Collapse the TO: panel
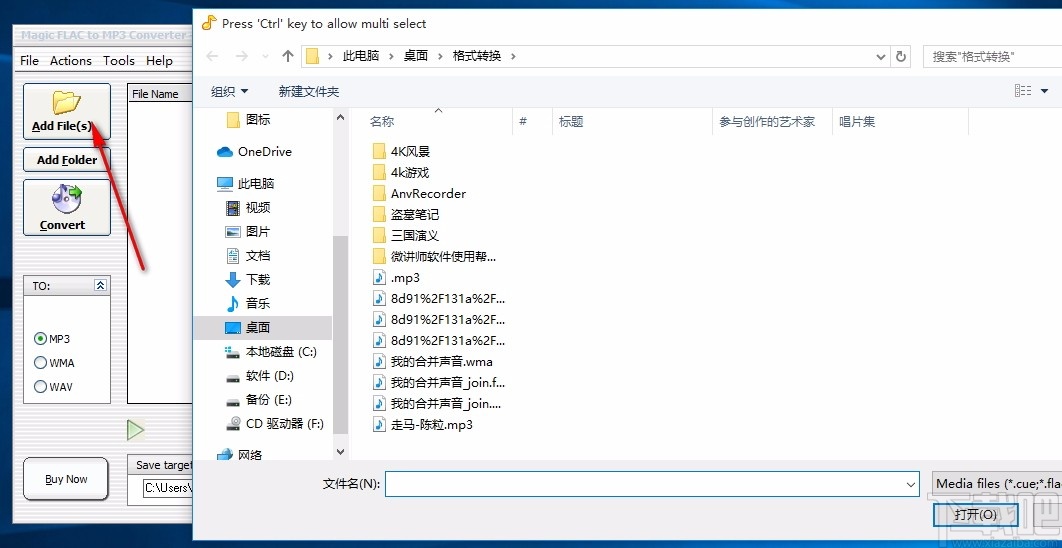Image resolution: width=1062 pixels, height=548 pixels. coord(100,286)
